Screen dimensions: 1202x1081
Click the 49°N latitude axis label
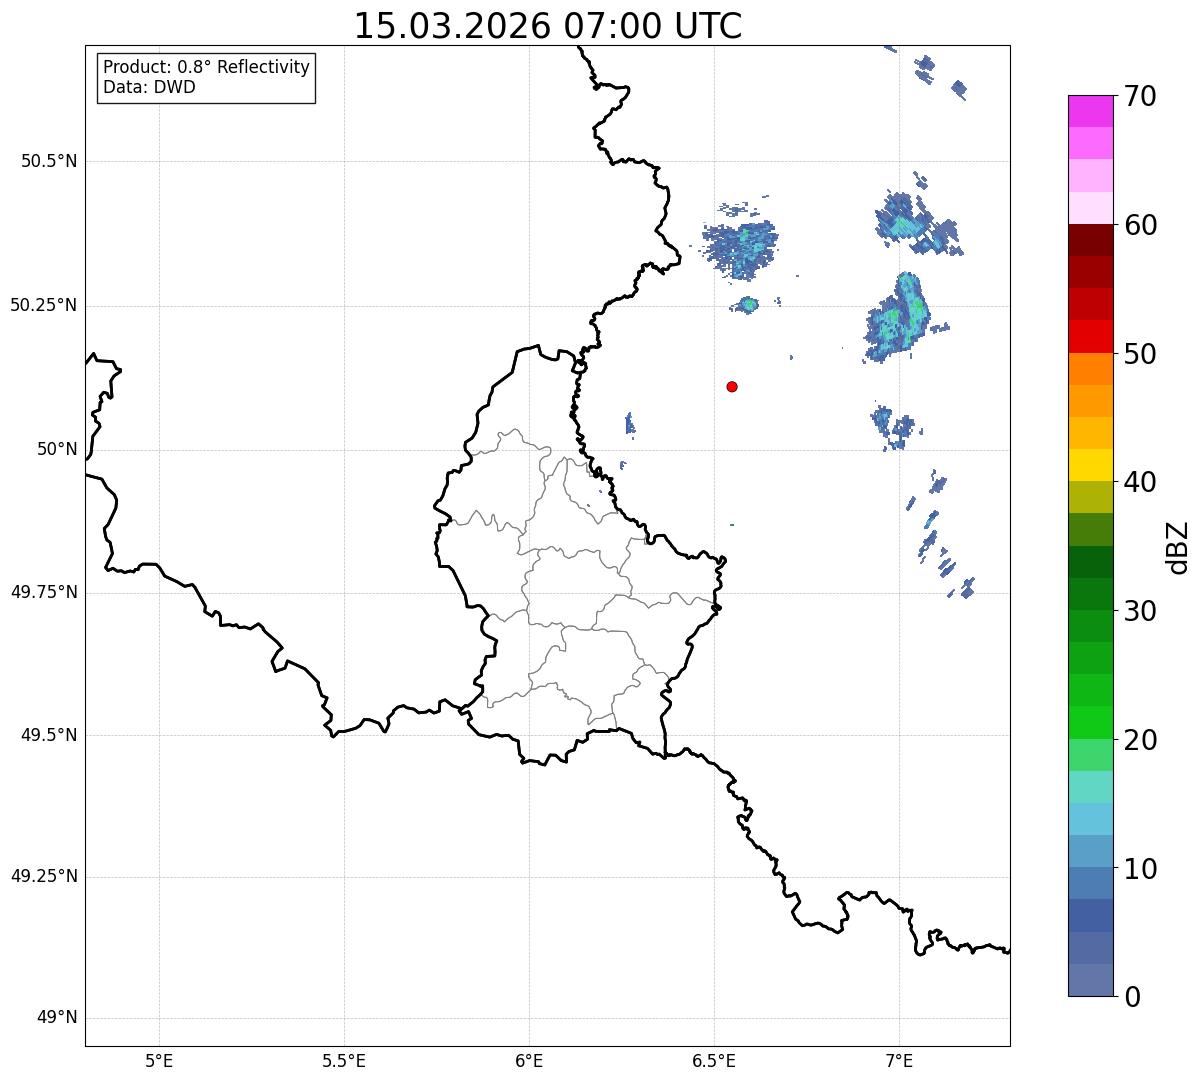57,1018
